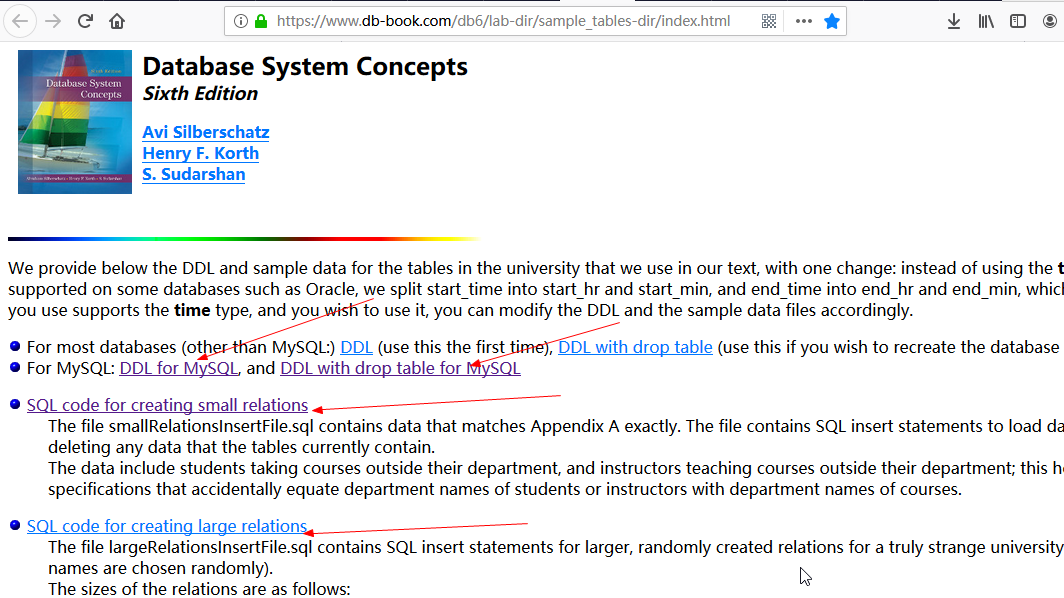Open the browser home page
This screenshot has width=1064, height=598.
(x=117, y=21)
